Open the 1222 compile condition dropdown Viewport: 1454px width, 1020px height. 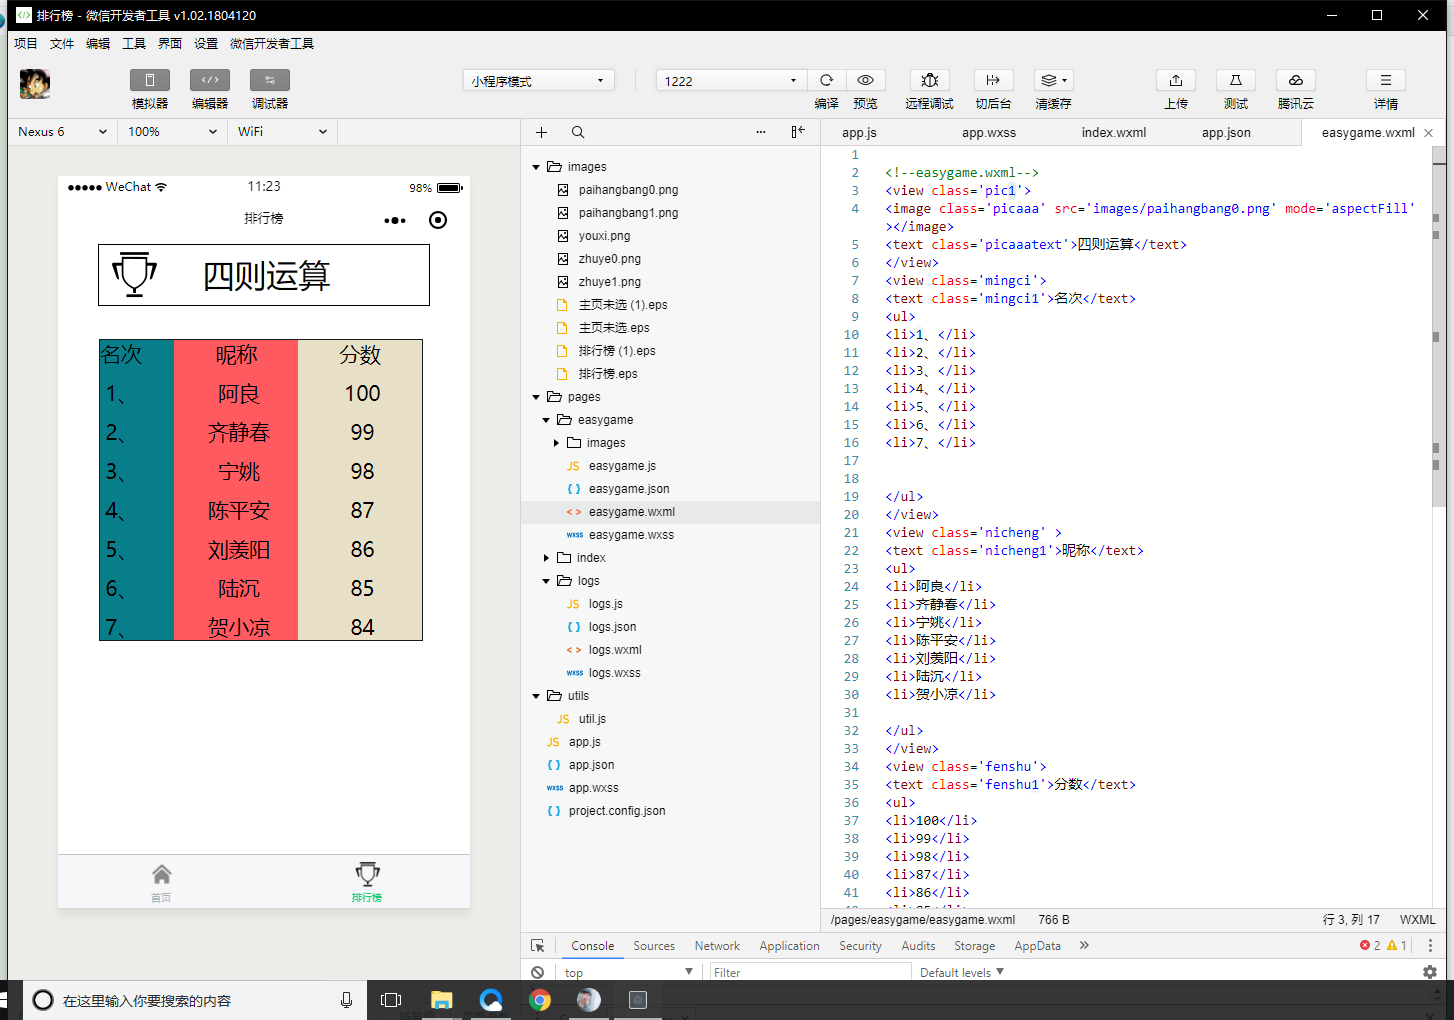pos(731,81)
